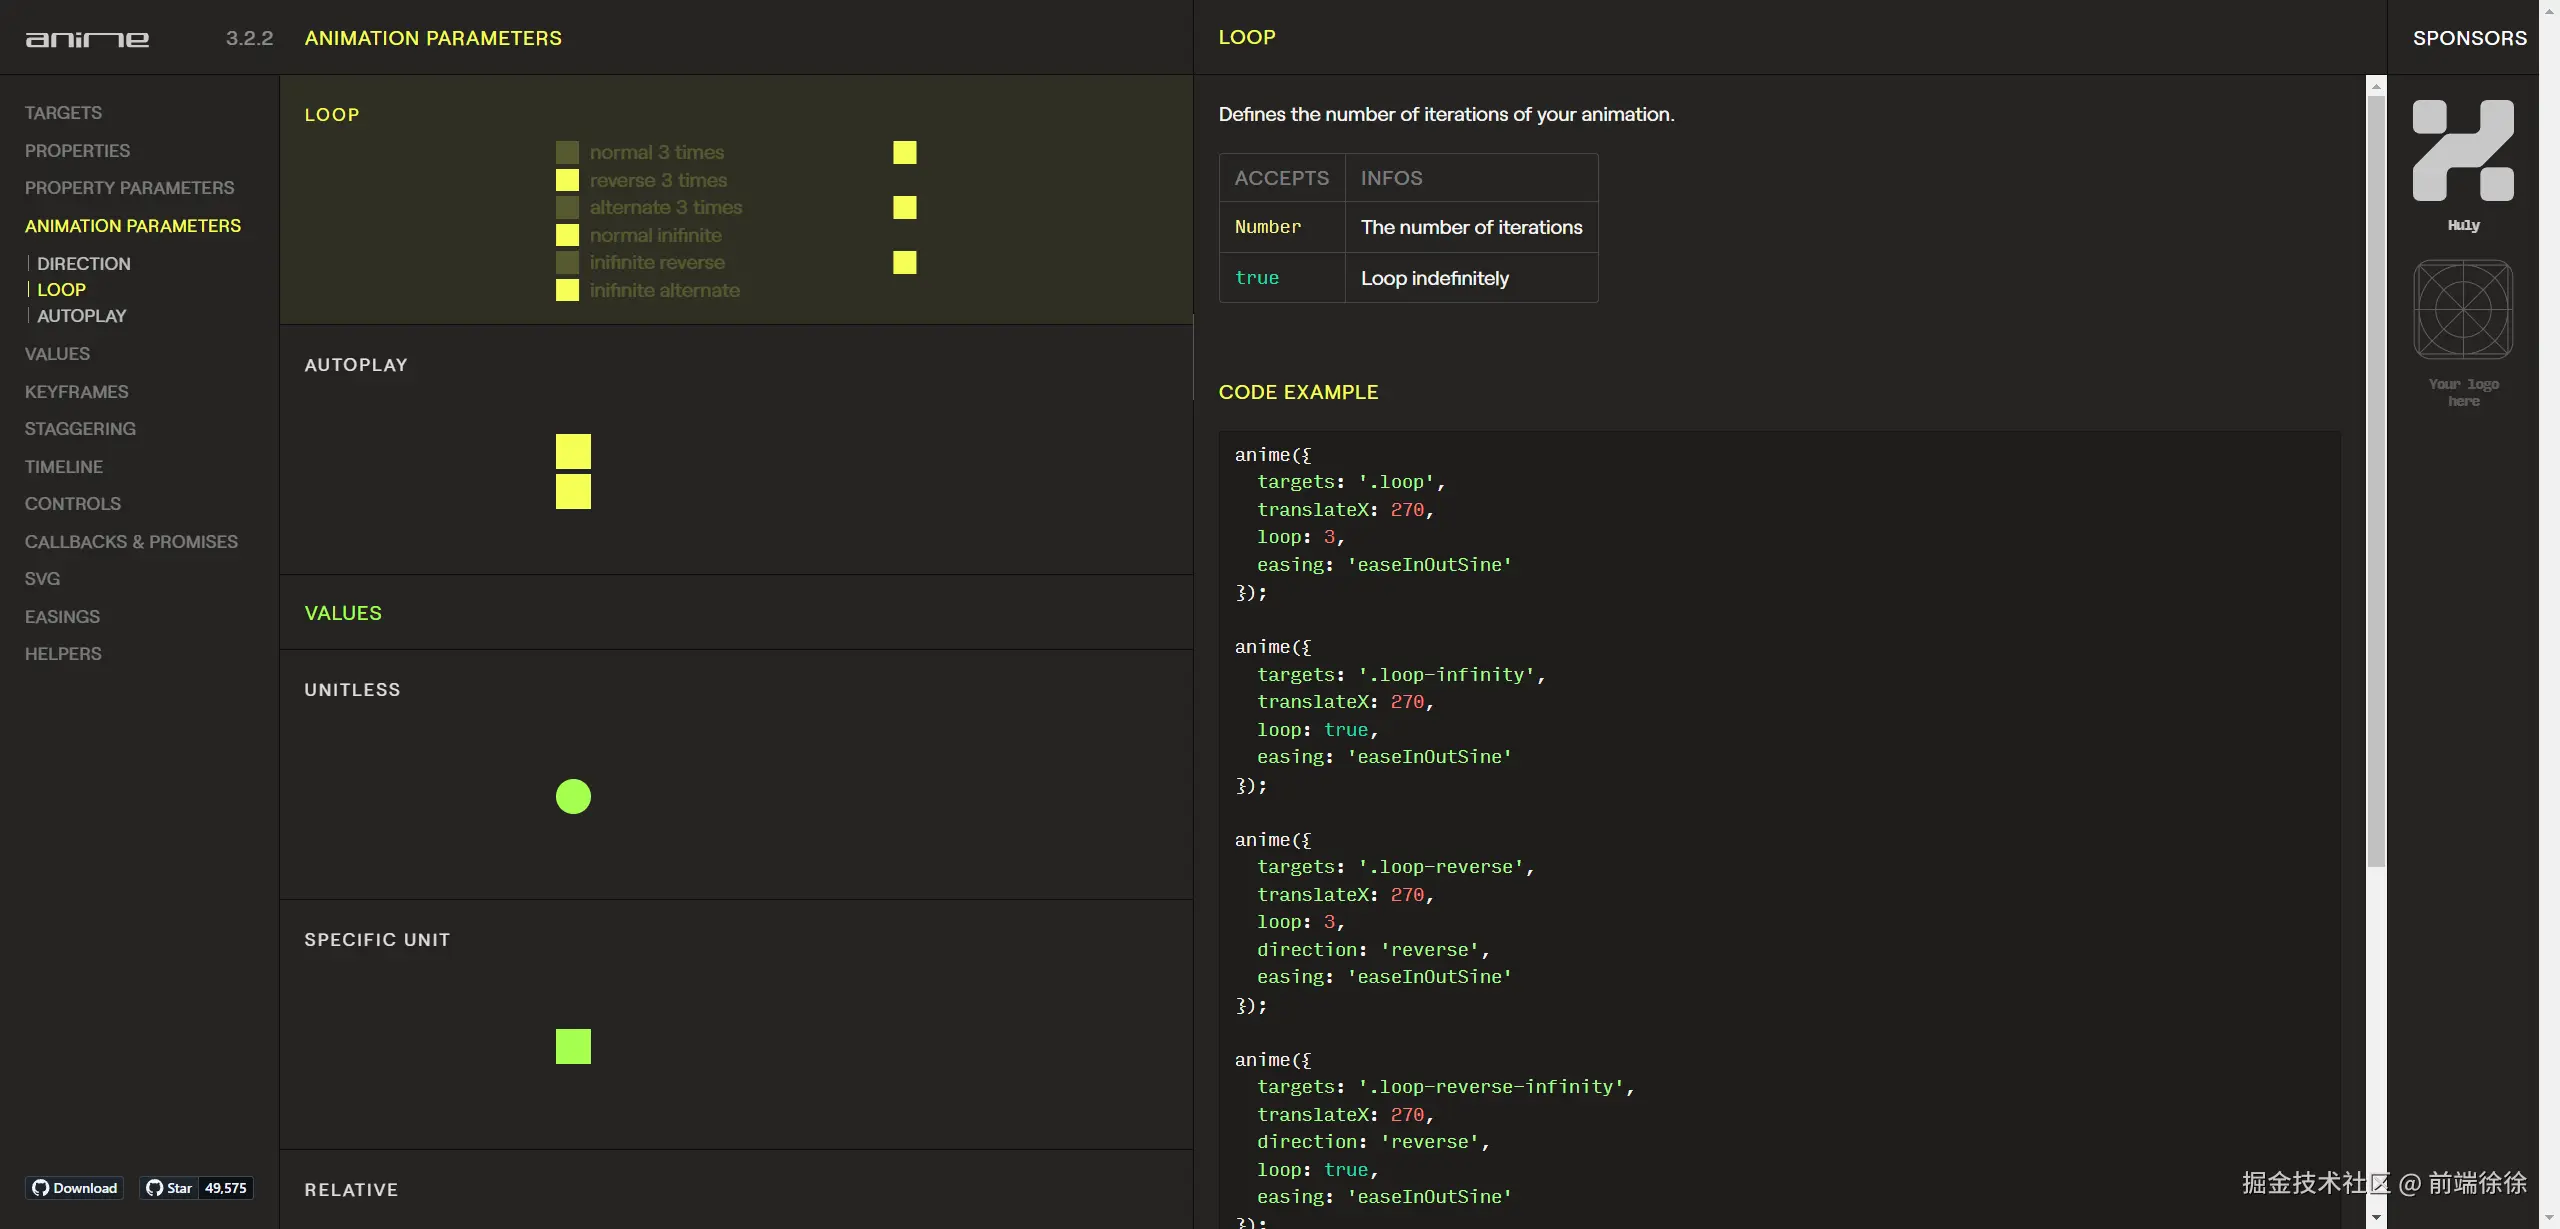Click the green circle in Unitless demo
The image size is (2560, 1229).
click(x=573, y=797)
